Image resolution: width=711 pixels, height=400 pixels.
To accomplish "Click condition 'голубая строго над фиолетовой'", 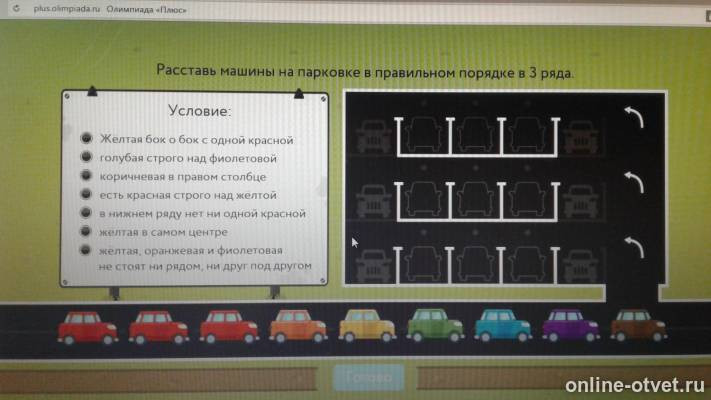I will (x=188, y=158).
